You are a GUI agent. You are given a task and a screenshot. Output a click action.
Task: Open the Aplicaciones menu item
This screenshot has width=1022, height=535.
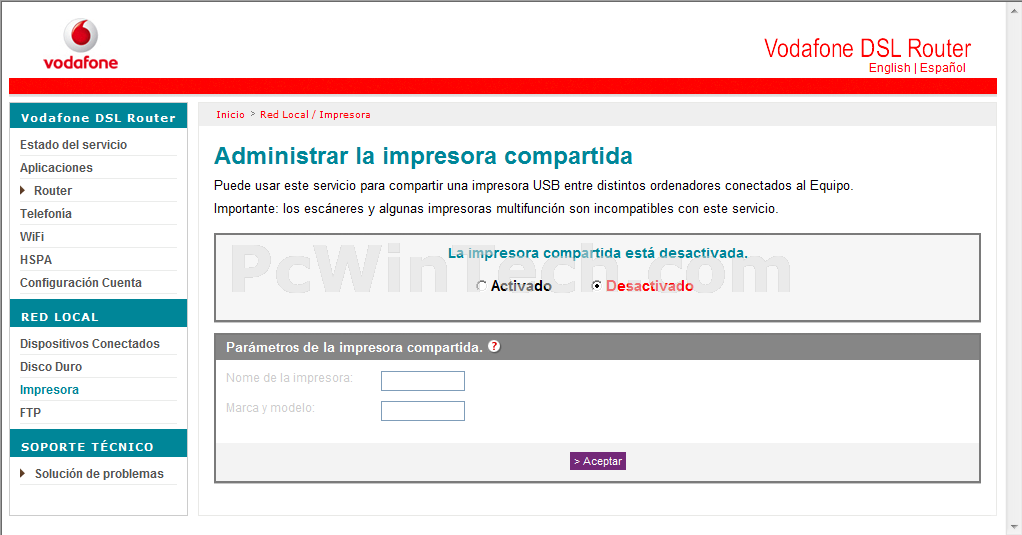(x=56, y=167)
